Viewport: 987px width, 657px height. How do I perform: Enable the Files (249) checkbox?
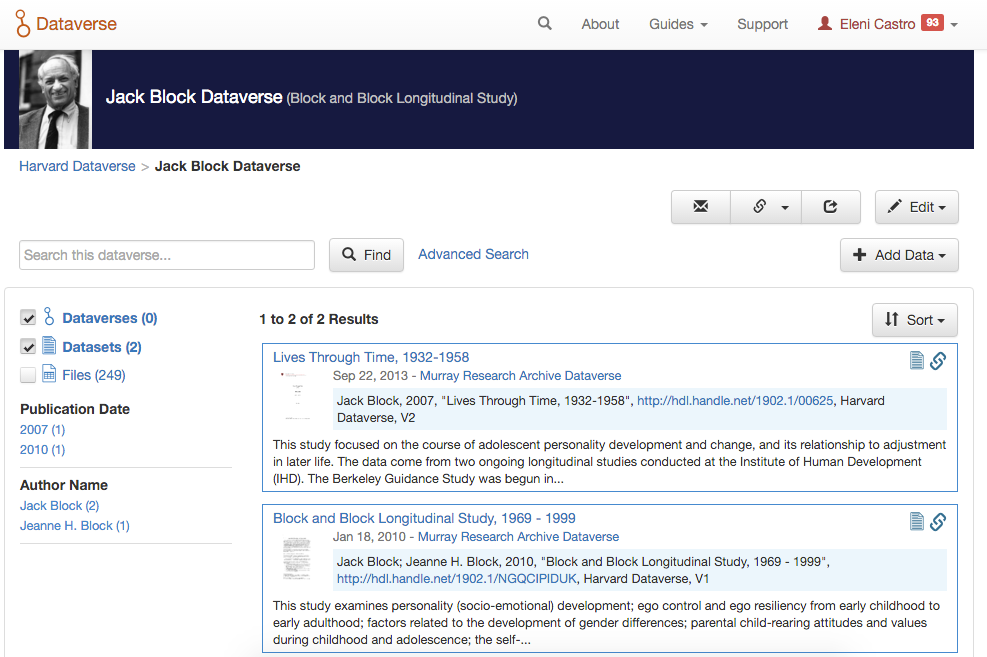coord(28,375)
